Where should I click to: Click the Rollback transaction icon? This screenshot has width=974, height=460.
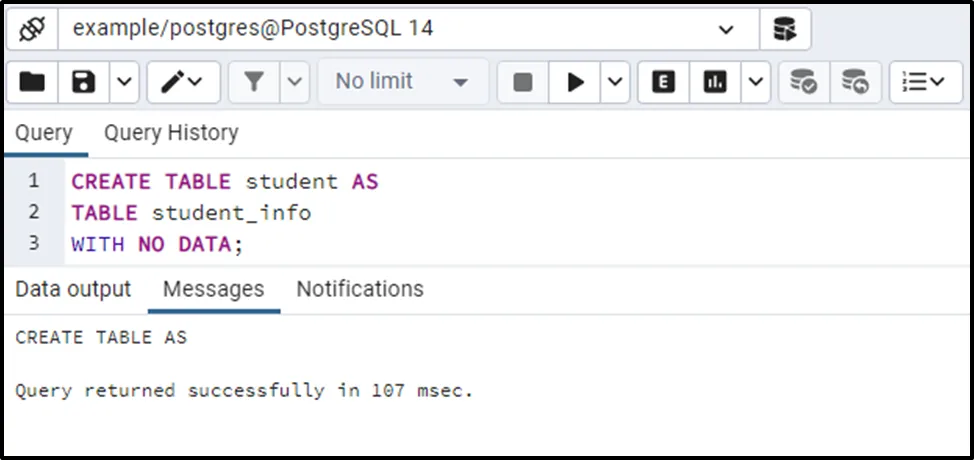coord(855,82)
